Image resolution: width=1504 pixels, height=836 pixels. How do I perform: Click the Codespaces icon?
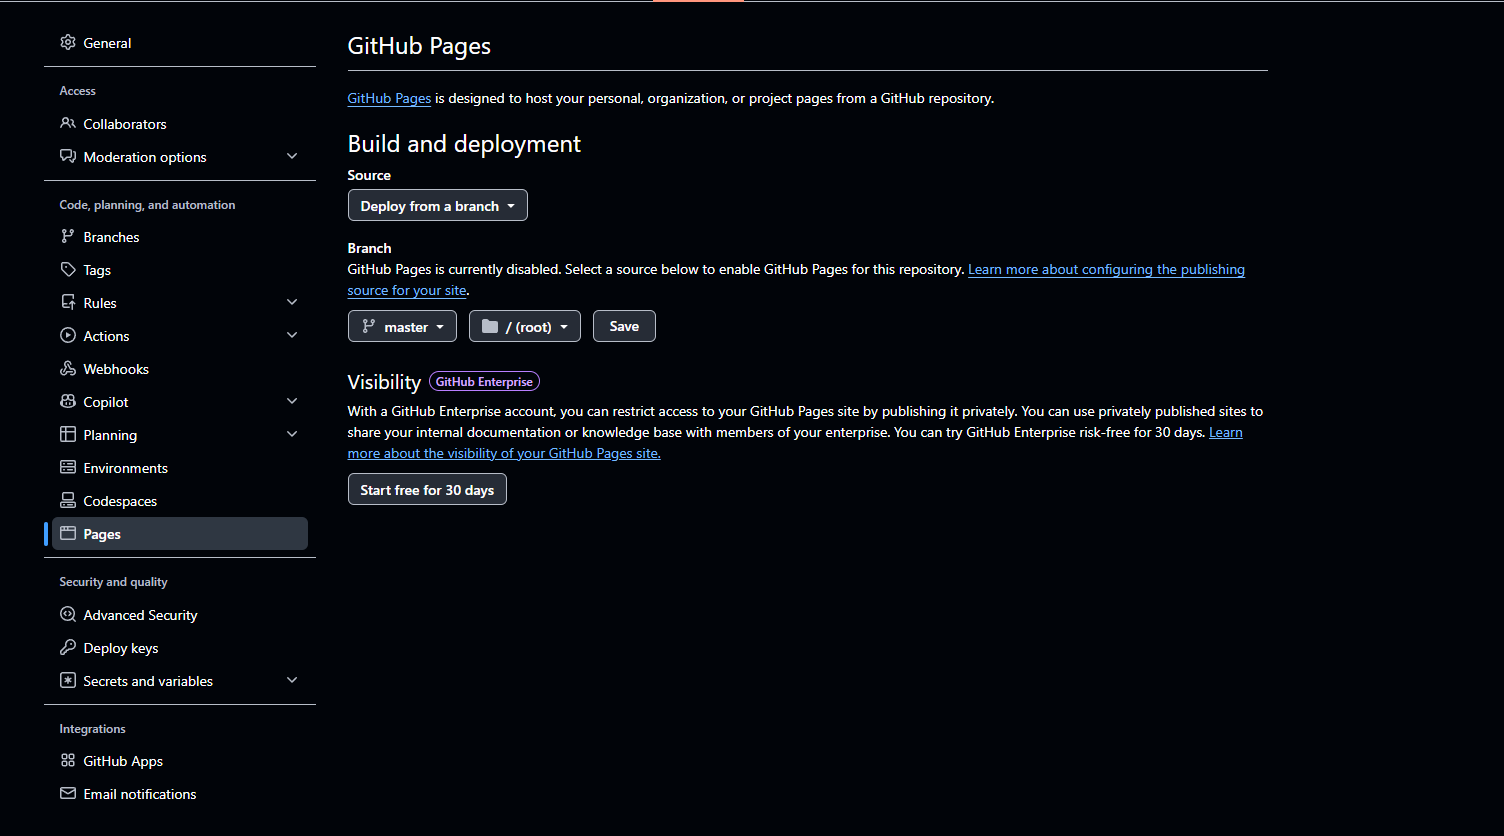pos(68,501)
